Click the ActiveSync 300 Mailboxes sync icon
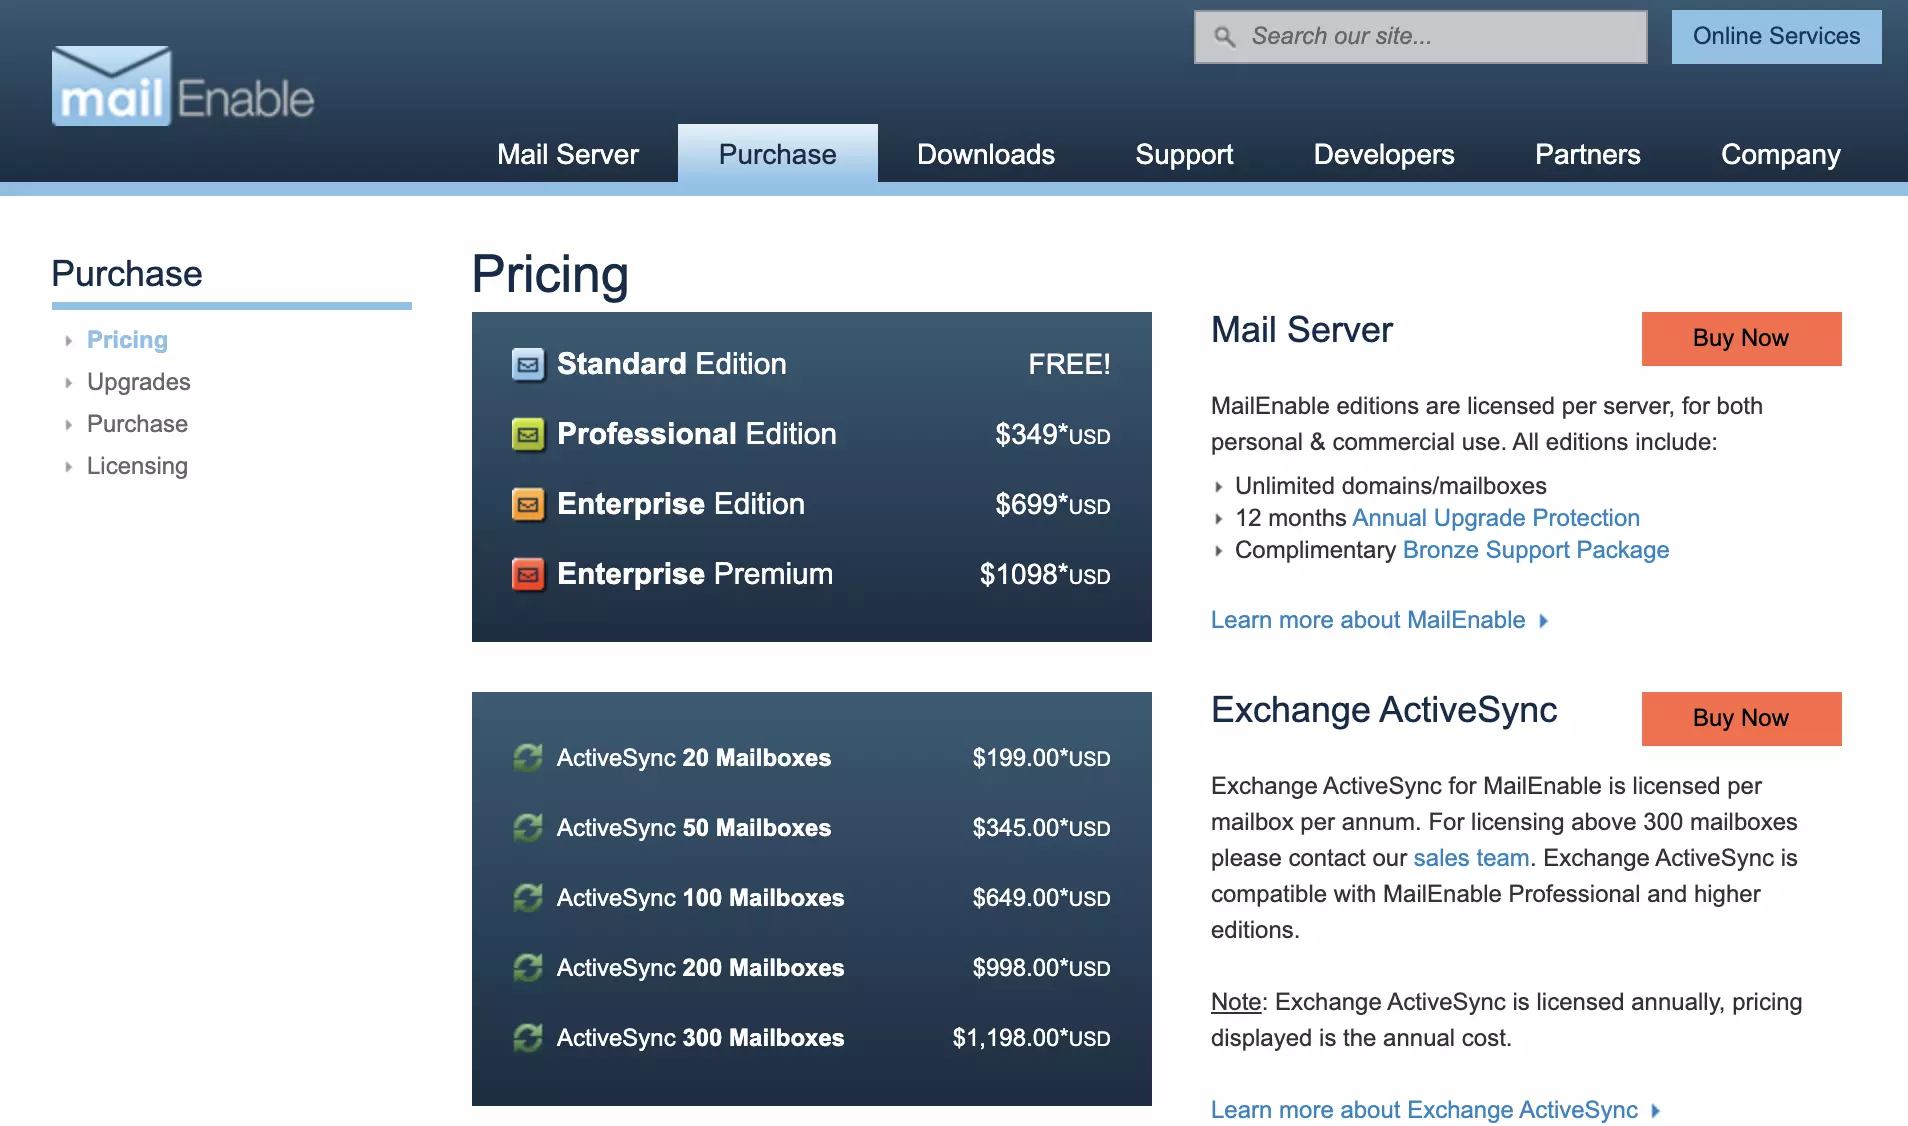This screenshot has width=1908, height=1126. click(530, 1038)
